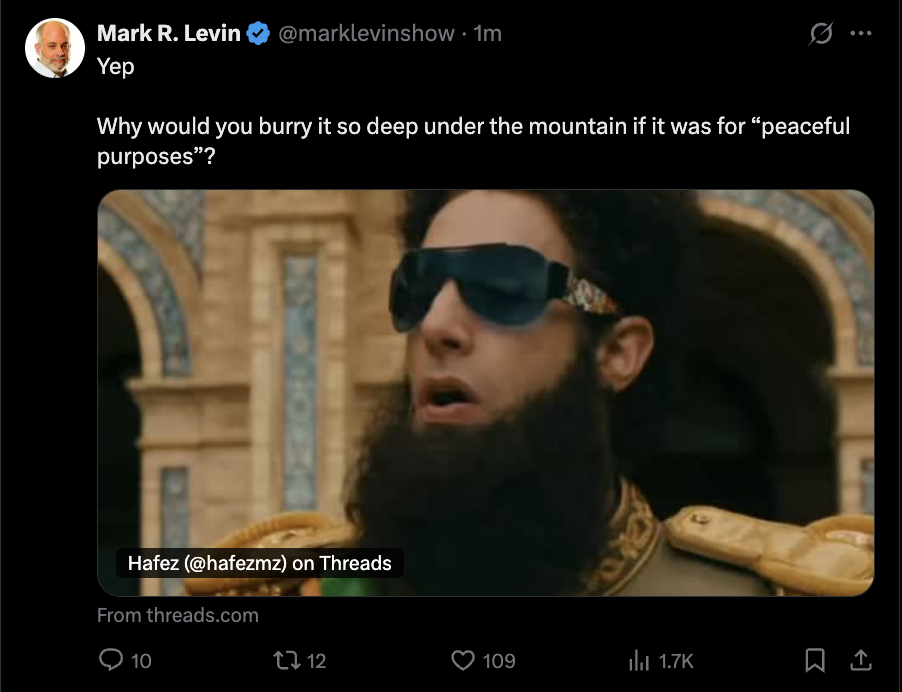Image resolution: width=902 pixels, height=692 pixels.
Task: Click the 12 reposts count
Action: [316, 660]
